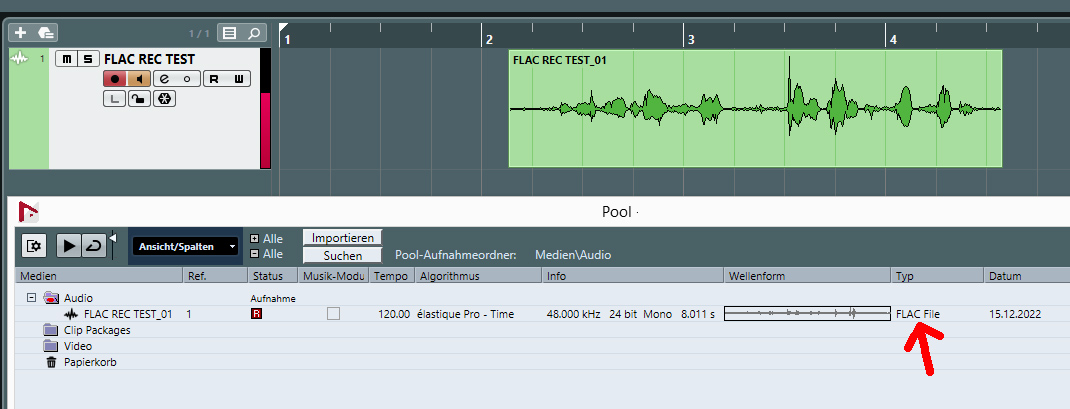Solo the FLAC REC TEST track
The width and height of the screenshot is (1070, 409).
tap(88, 59)
